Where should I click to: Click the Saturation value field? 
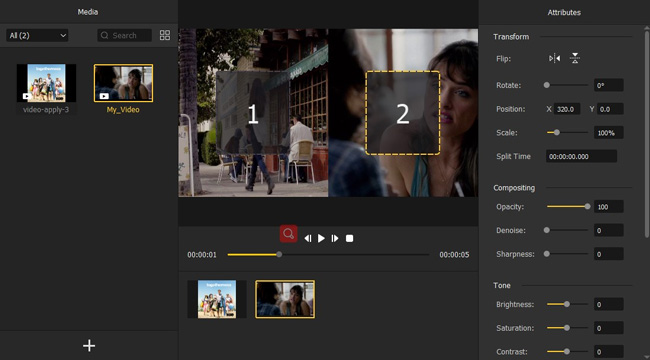click(x=609, y=328)
